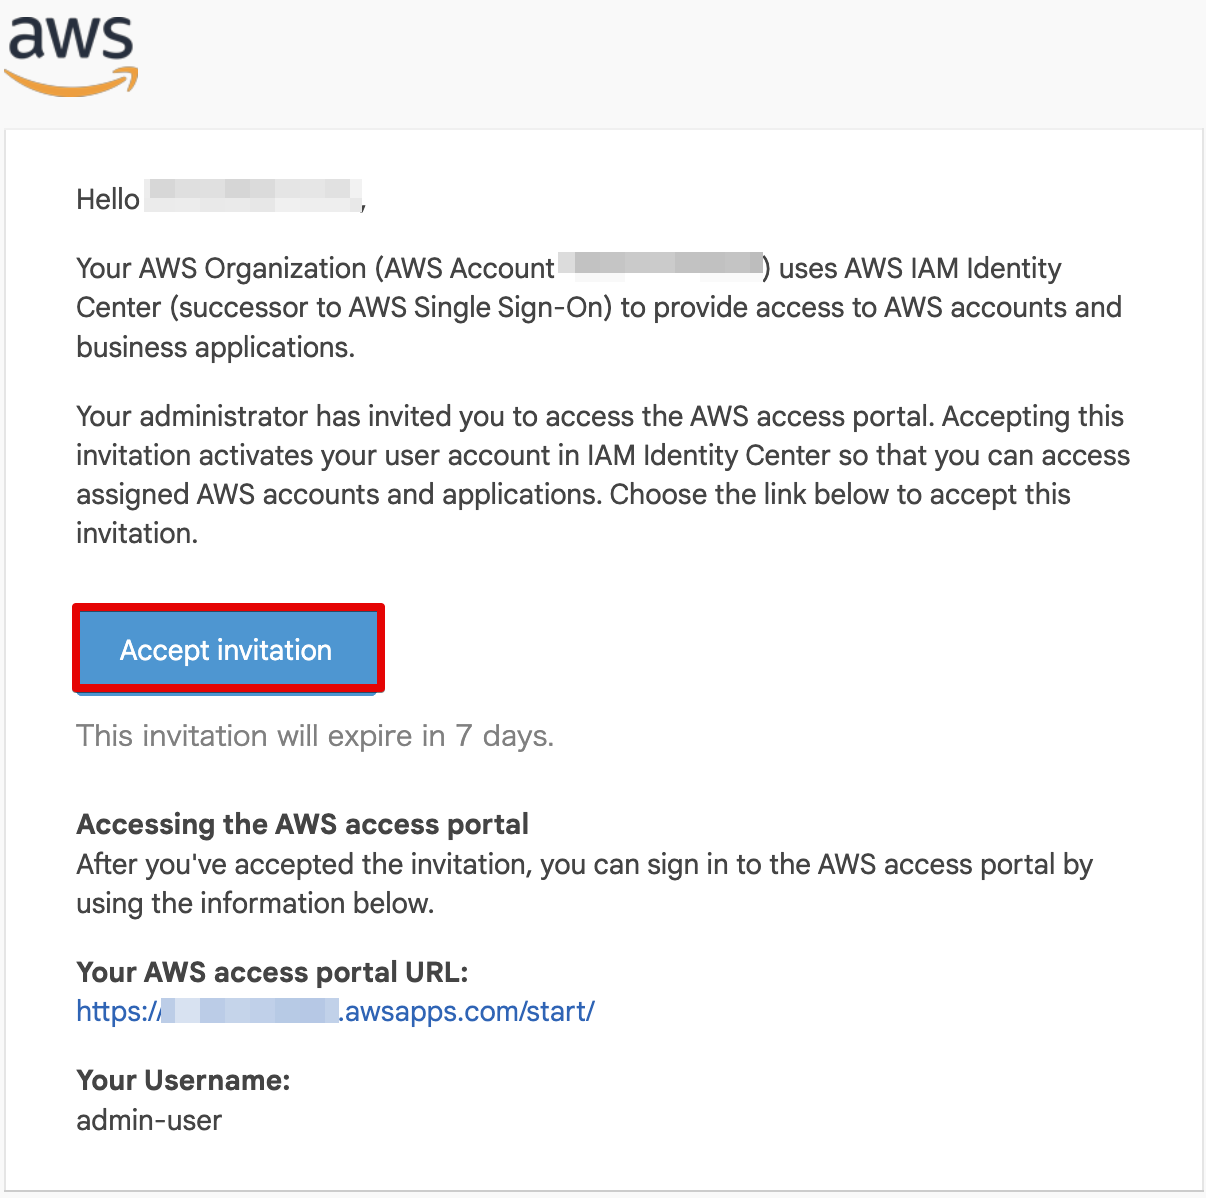Click the invitation expiration notice text

(314, 735)
